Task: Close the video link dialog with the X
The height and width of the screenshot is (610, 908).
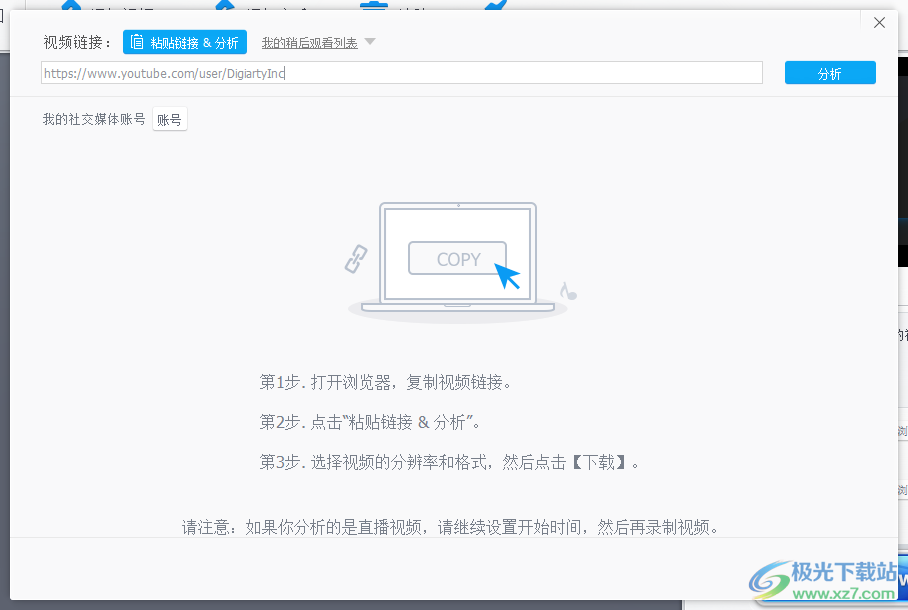Action: pyautogui.click(x=879, y=22)
